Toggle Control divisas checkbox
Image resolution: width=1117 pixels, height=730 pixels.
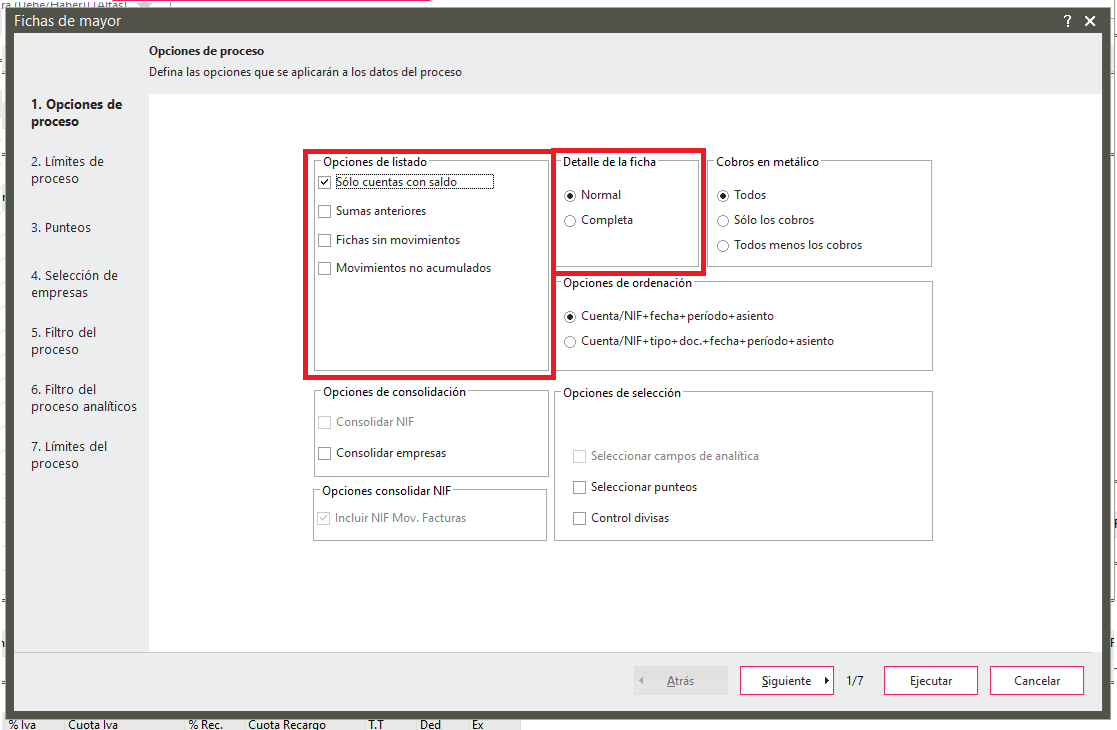(579, 519)
